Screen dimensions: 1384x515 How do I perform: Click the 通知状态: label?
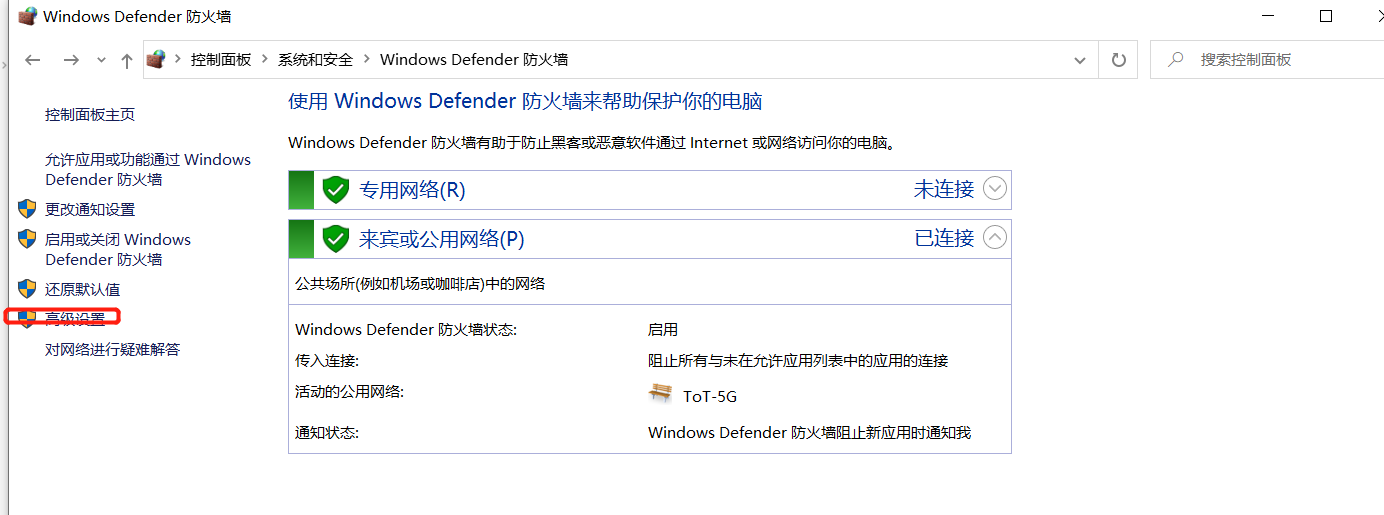[x=327, y=432]
